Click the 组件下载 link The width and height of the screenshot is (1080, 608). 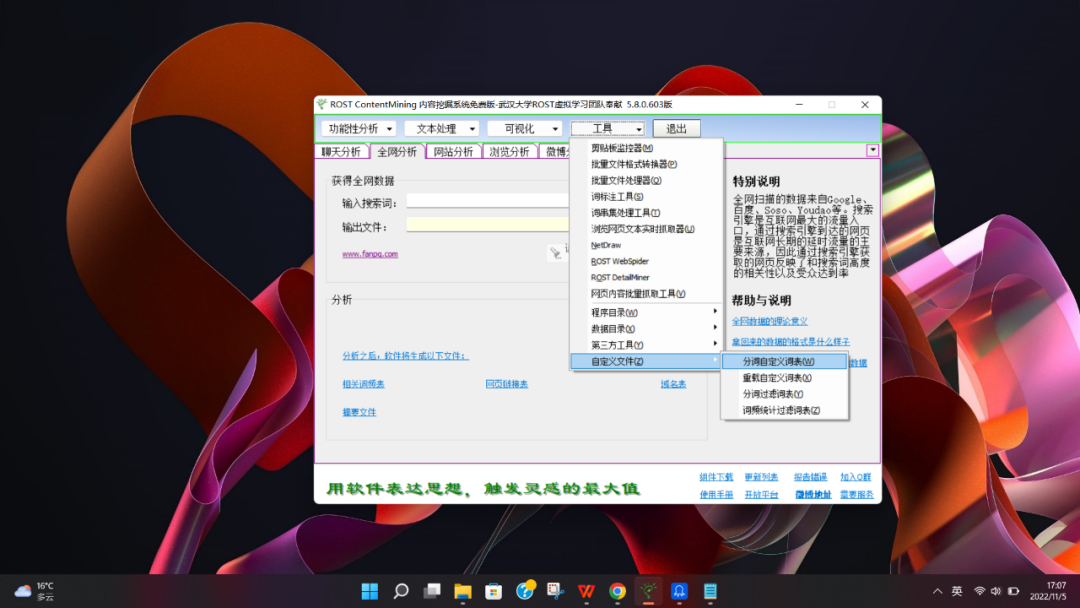pos(716,477)
